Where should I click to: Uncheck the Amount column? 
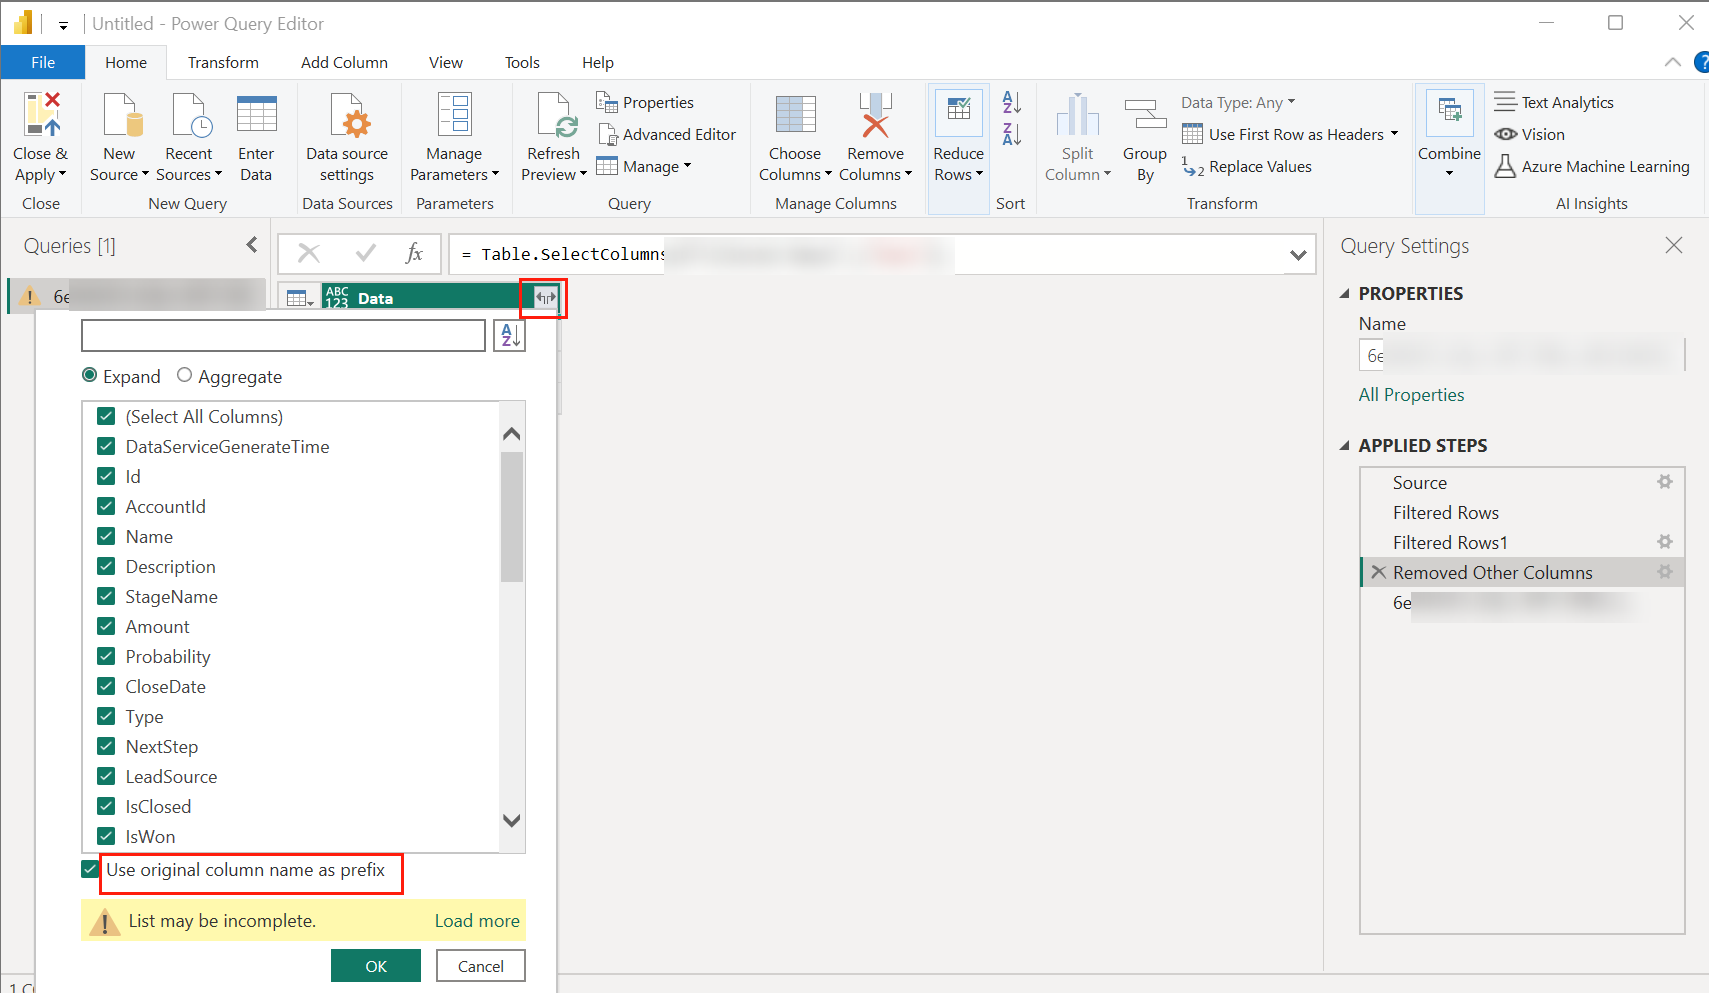coord(106,626)
